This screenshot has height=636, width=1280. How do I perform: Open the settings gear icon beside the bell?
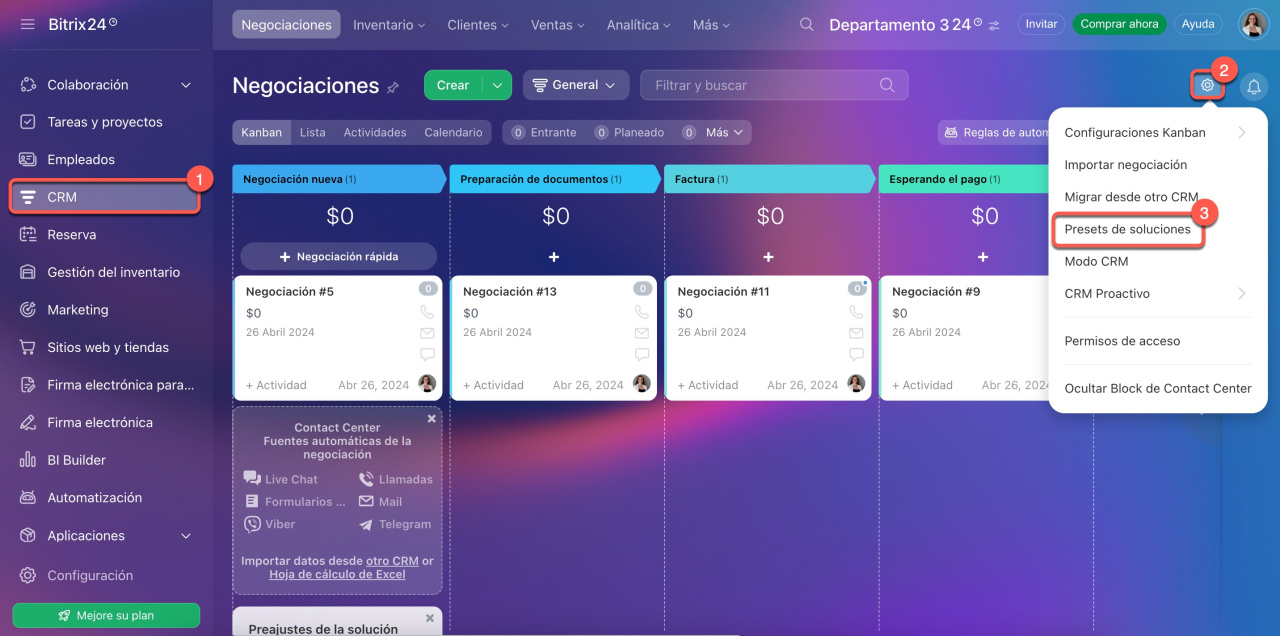coord(1207,86)
